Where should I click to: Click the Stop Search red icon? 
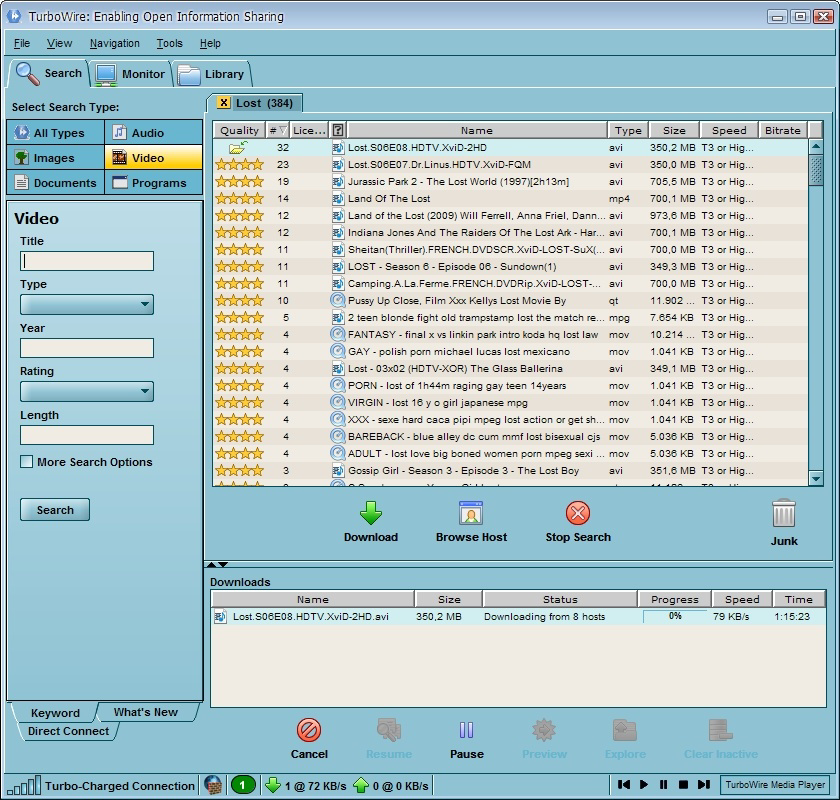point(578,513)
